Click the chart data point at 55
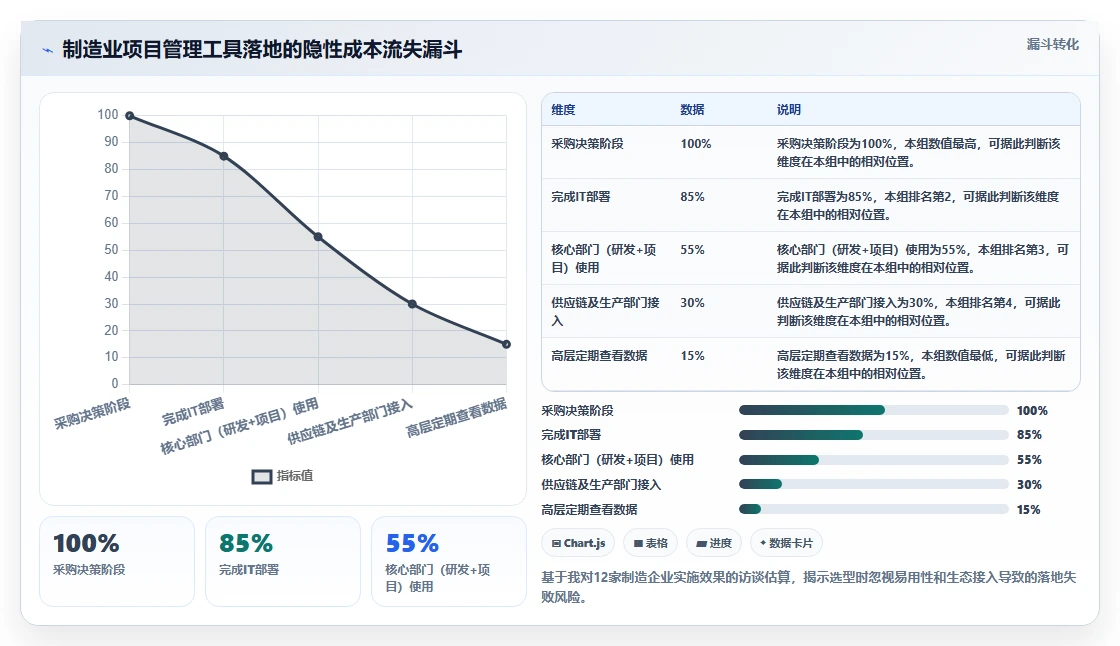Image resolution: width=1120 pixels, height=646 pixels. (x=318, y=237)
